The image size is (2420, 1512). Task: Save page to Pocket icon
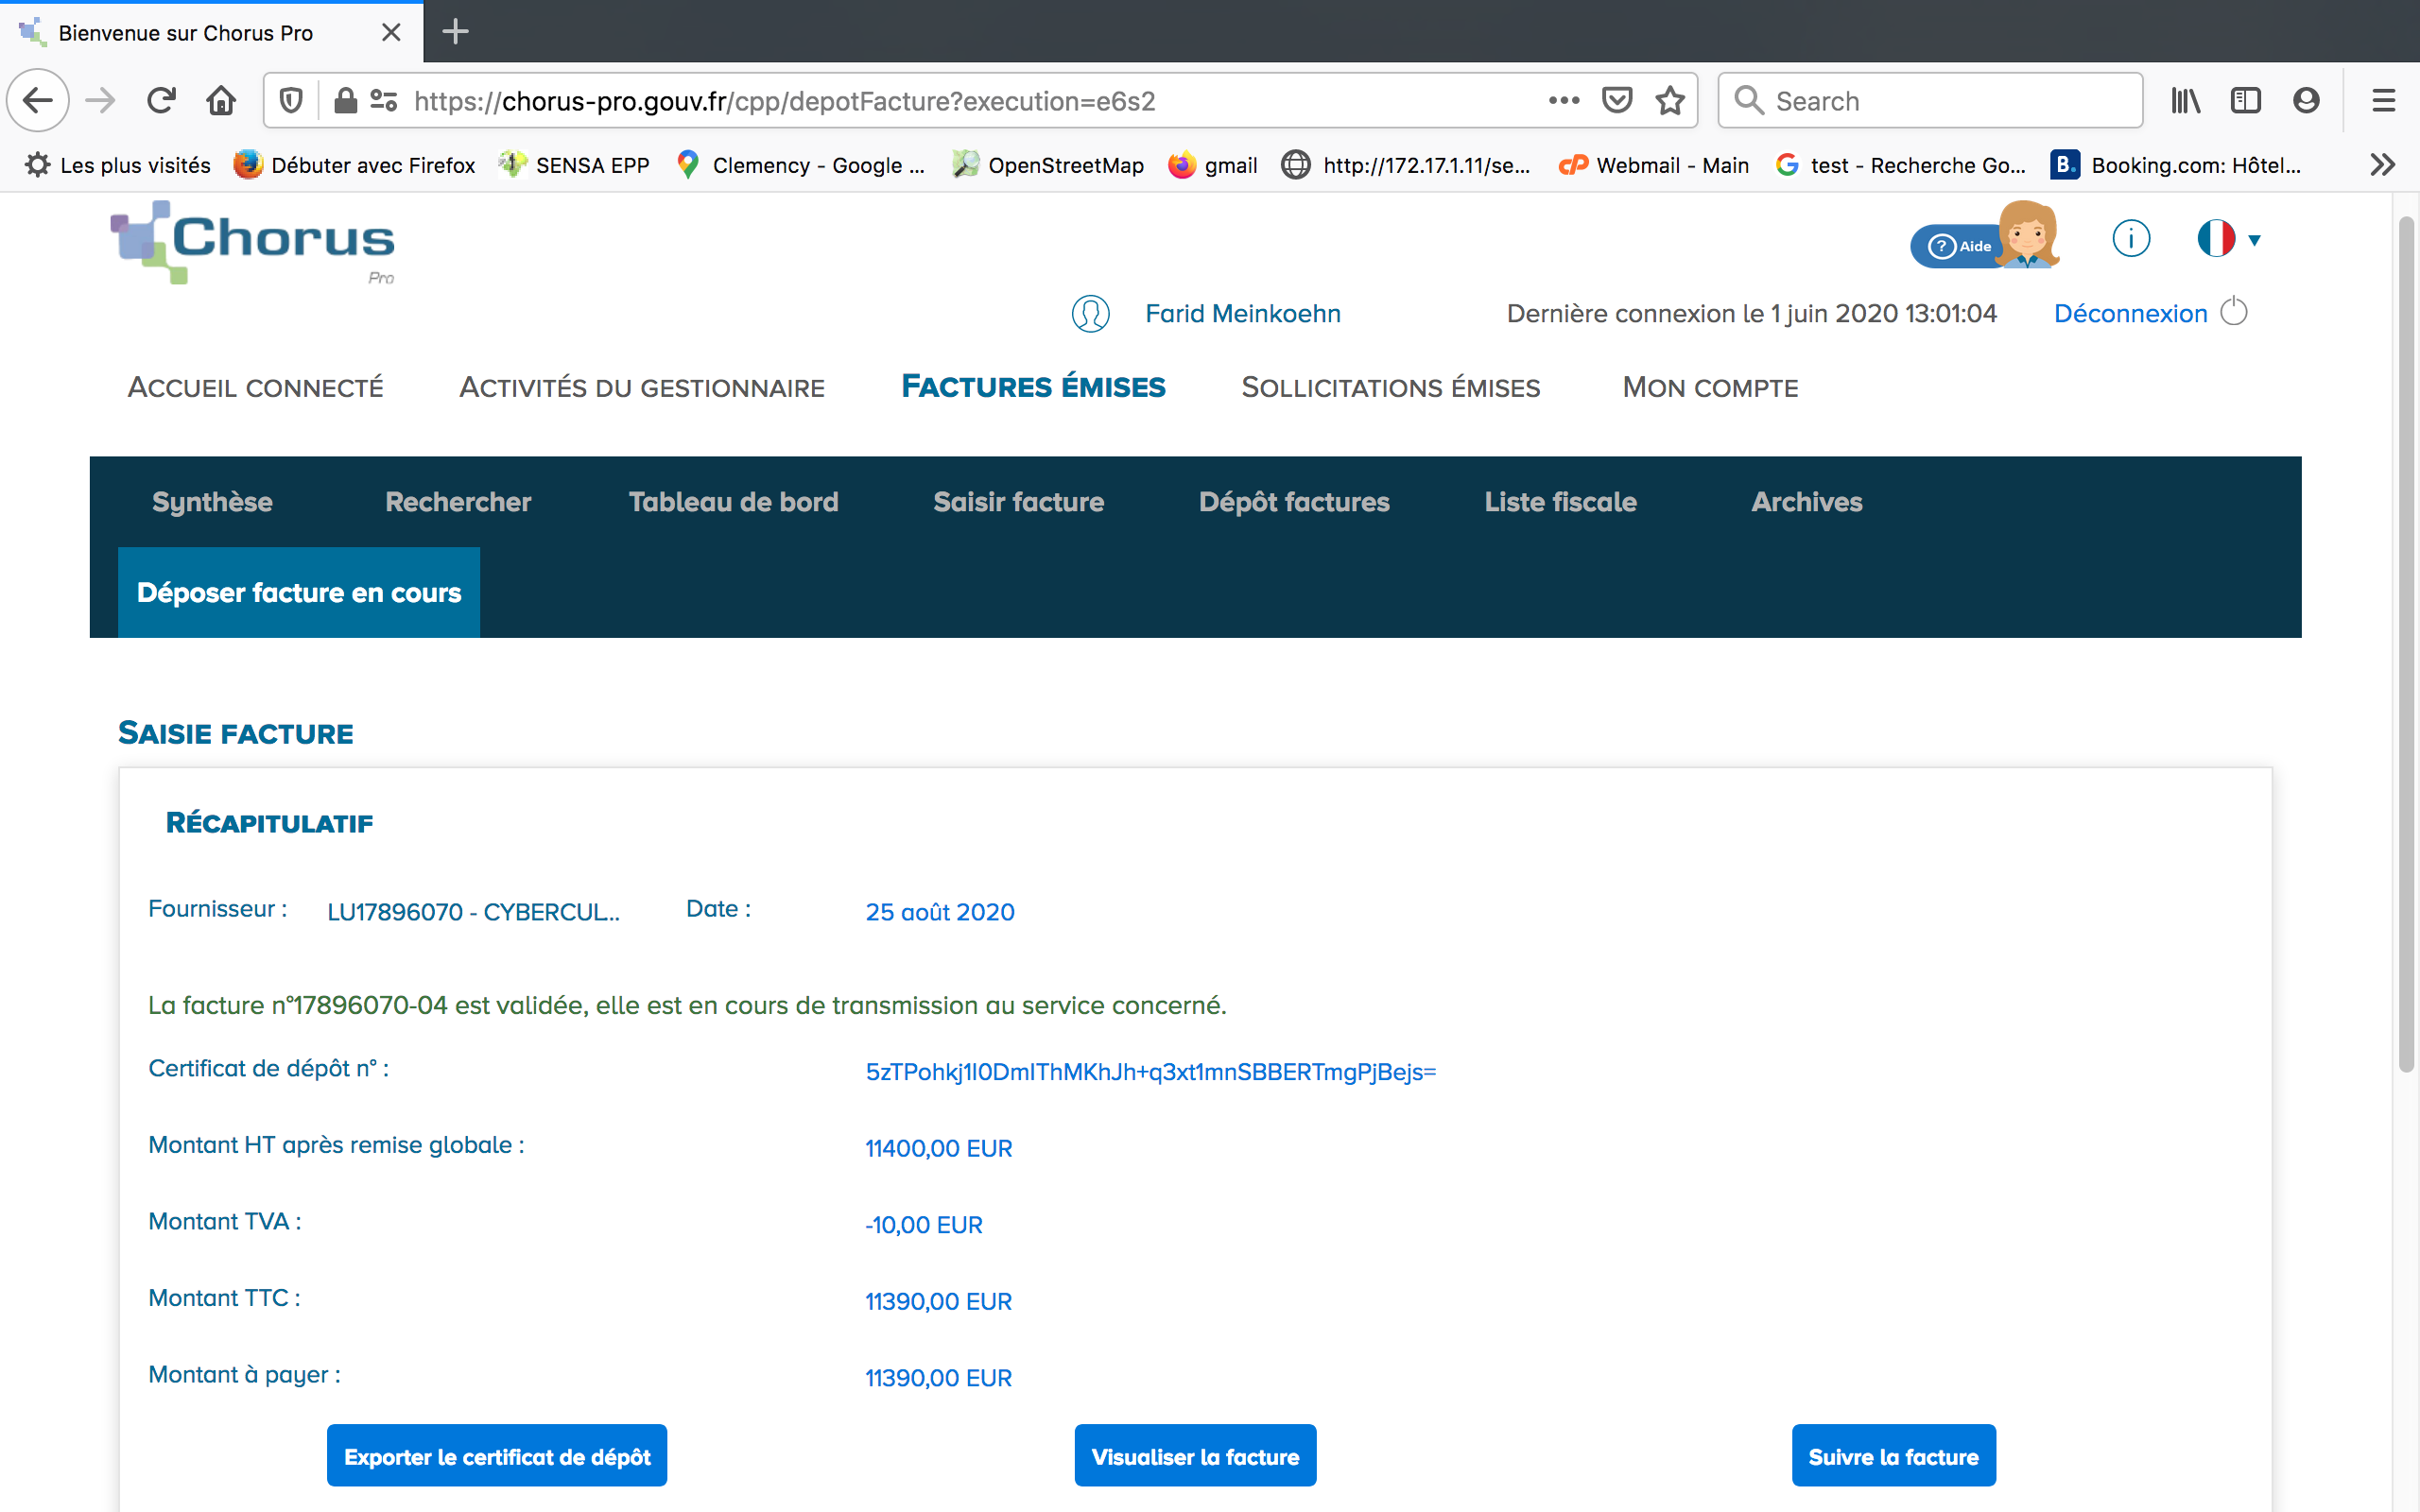1616,101
